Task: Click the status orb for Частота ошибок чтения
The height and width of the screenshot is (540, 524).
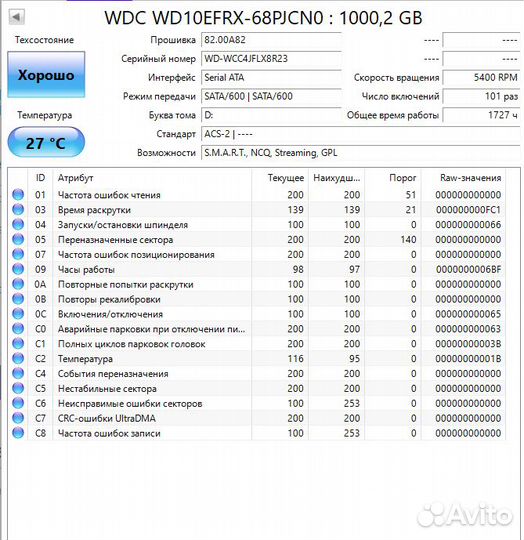Action: click(18, 195)
